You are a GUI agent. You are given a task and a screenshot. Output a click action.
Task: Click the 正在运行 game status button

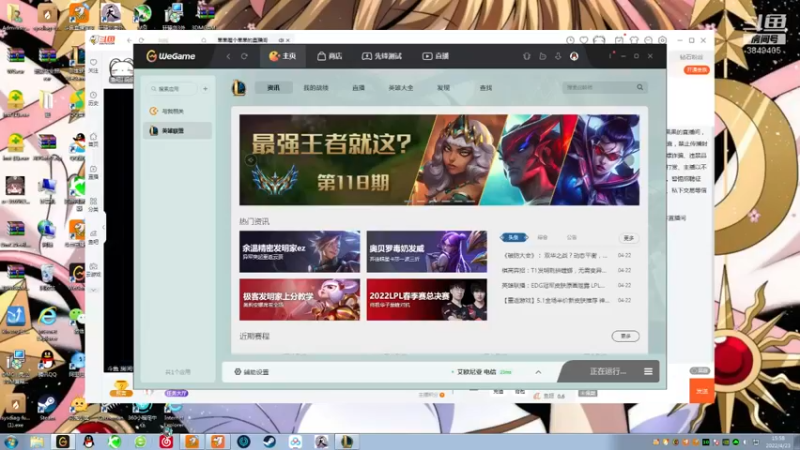coord(607,371)
